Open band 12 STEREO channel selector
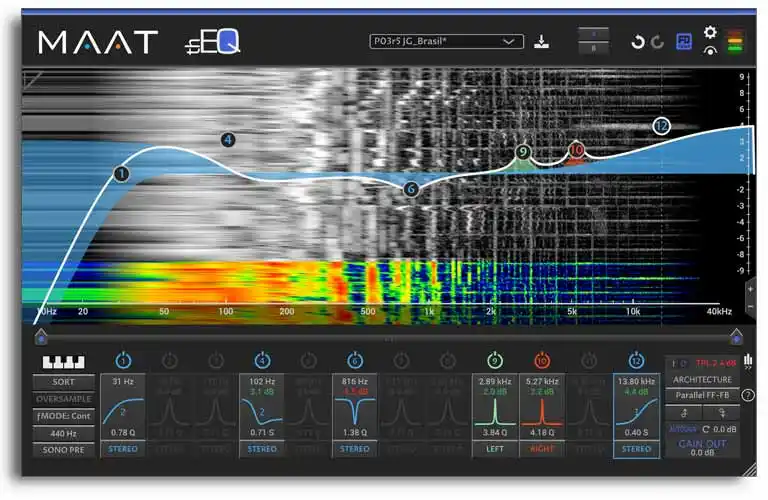Viewport: 768px width, 500px height. pyautogui.click(x=636, y=449)
